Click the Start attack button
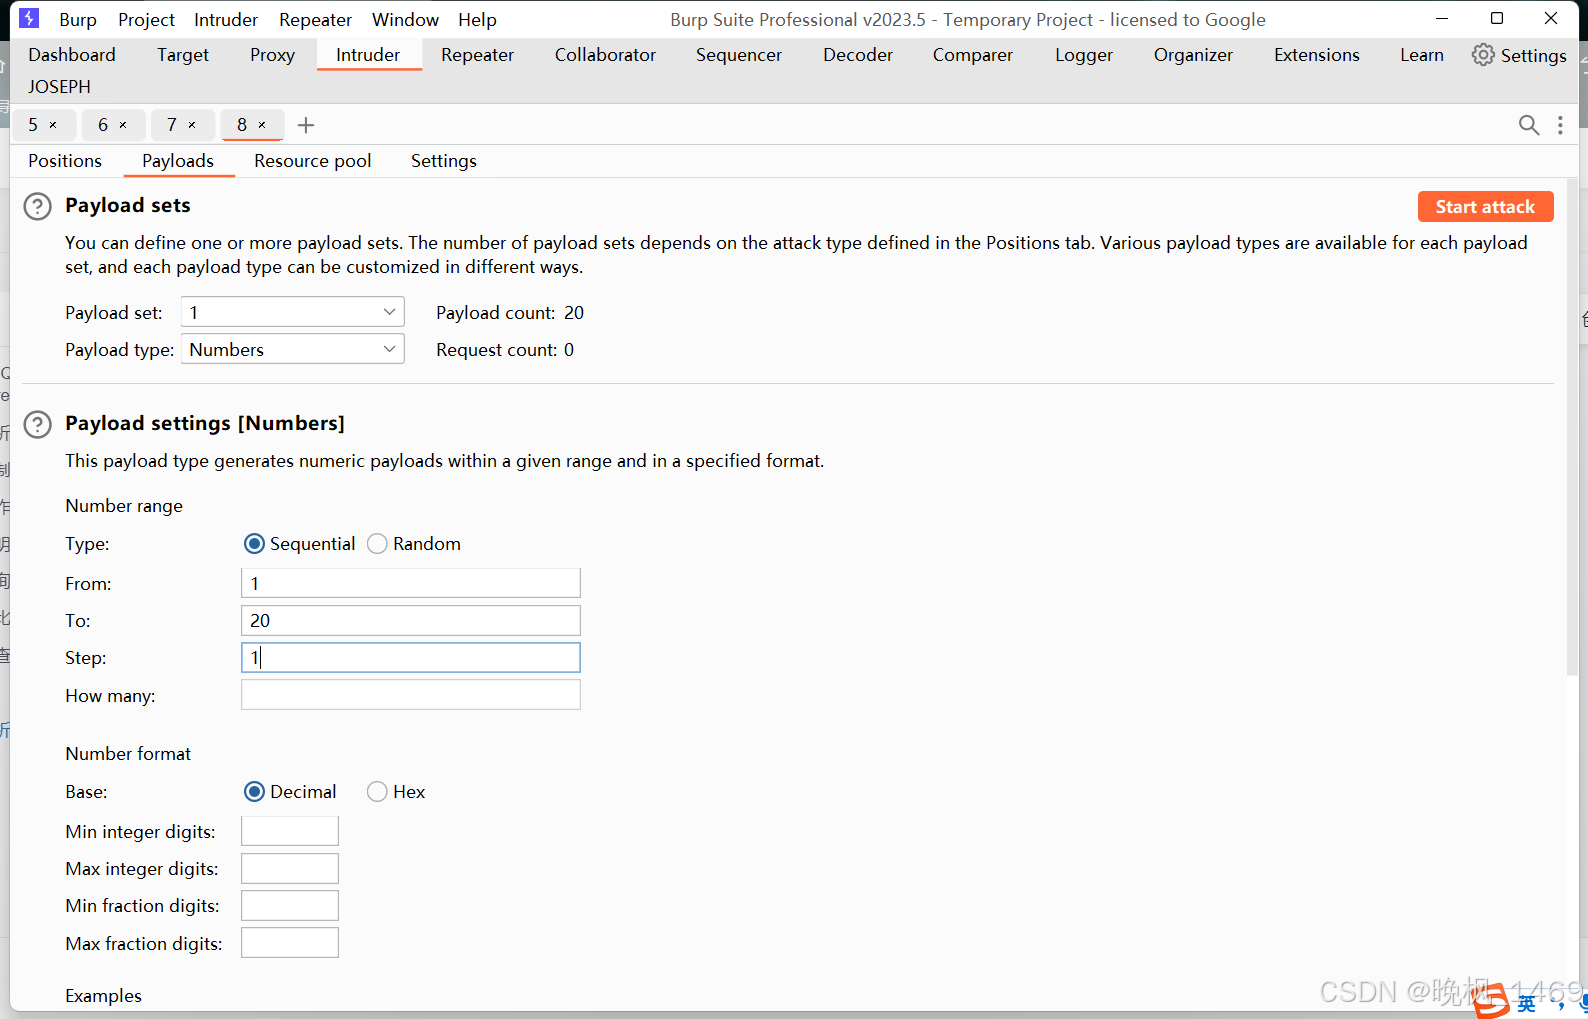1588x1019 pixels. (x=1485, y=207)
